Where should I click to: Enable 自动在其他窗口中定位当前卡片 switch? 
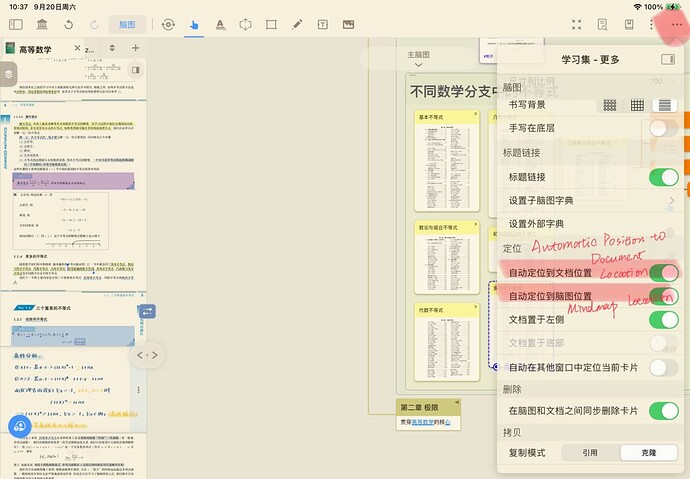pyautogui.click(x=664, y=368)
